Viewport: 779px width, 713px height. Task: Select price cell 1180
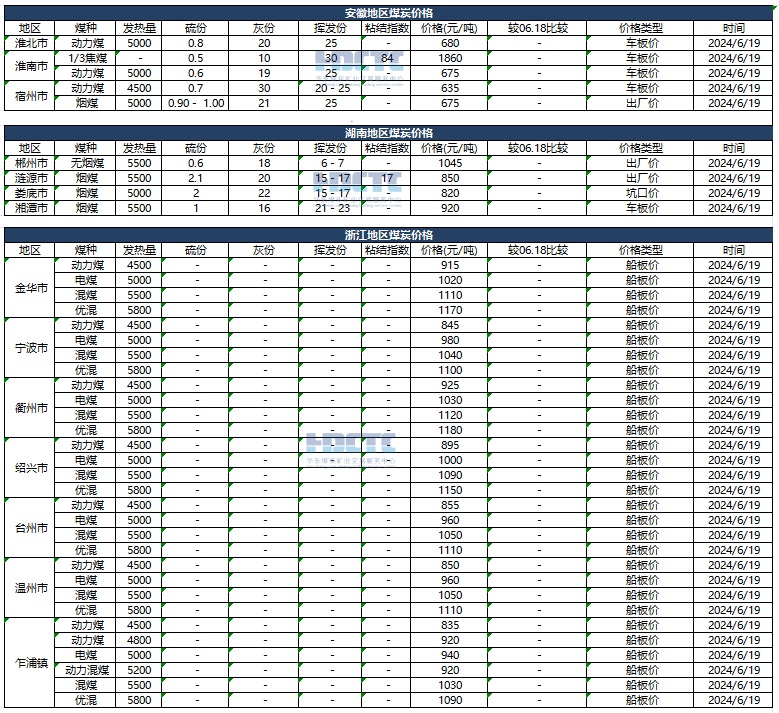point(449,430)
